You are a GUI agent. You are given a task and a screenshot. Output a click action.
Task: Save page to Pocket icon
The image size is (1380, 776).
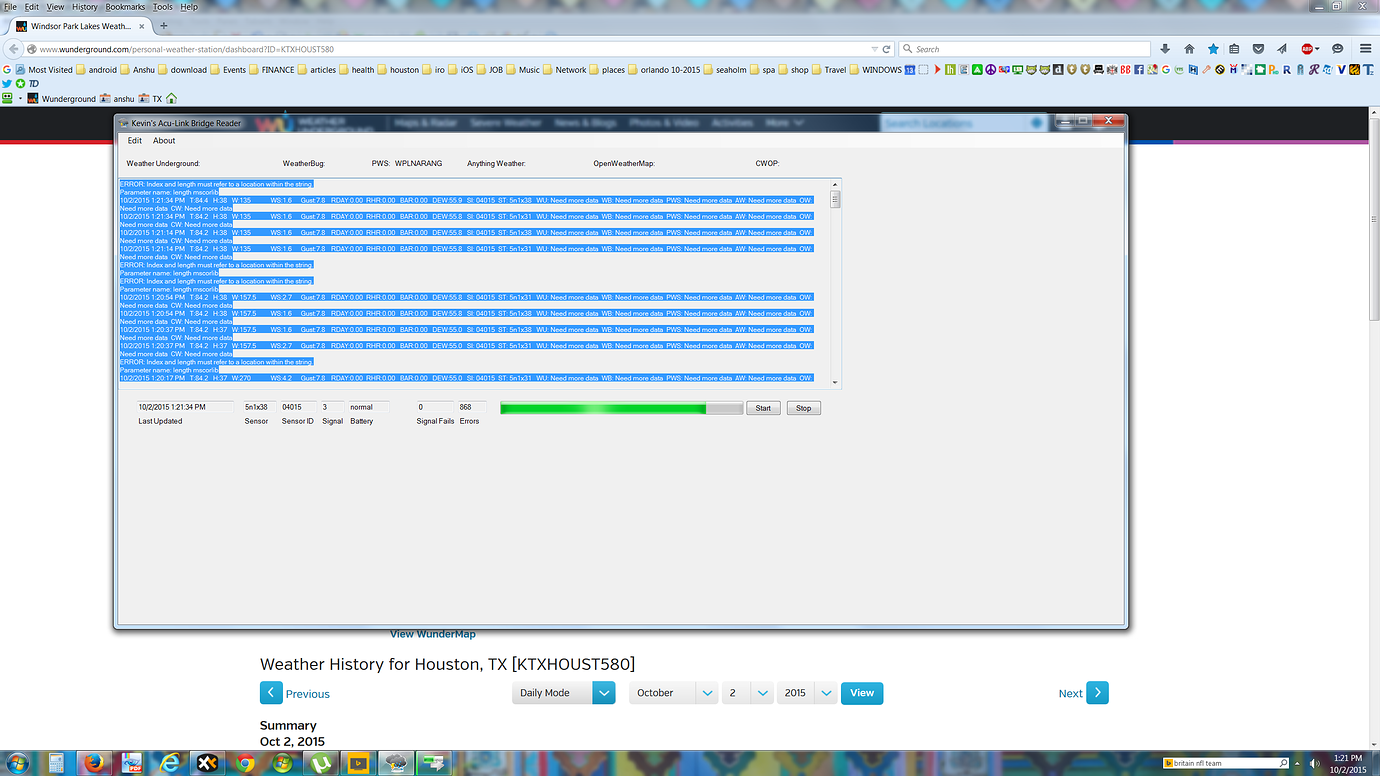click(1259, 48)
